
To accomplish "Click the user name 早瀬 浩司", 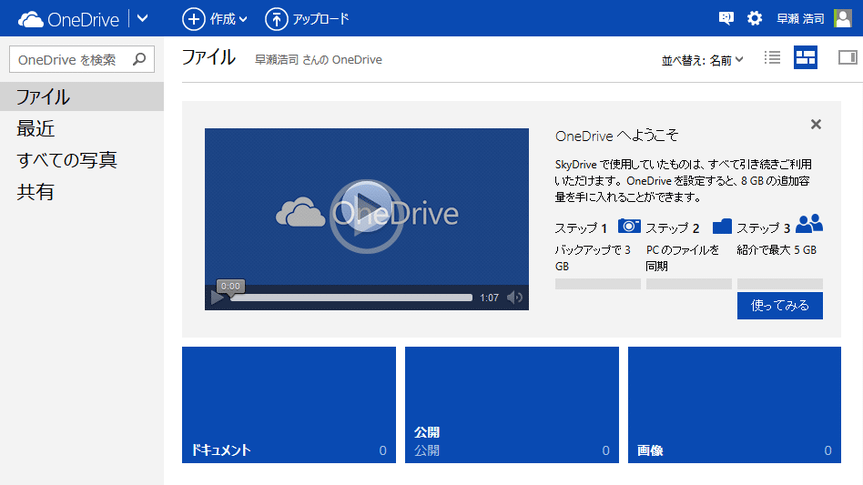I will coord(800,19).
